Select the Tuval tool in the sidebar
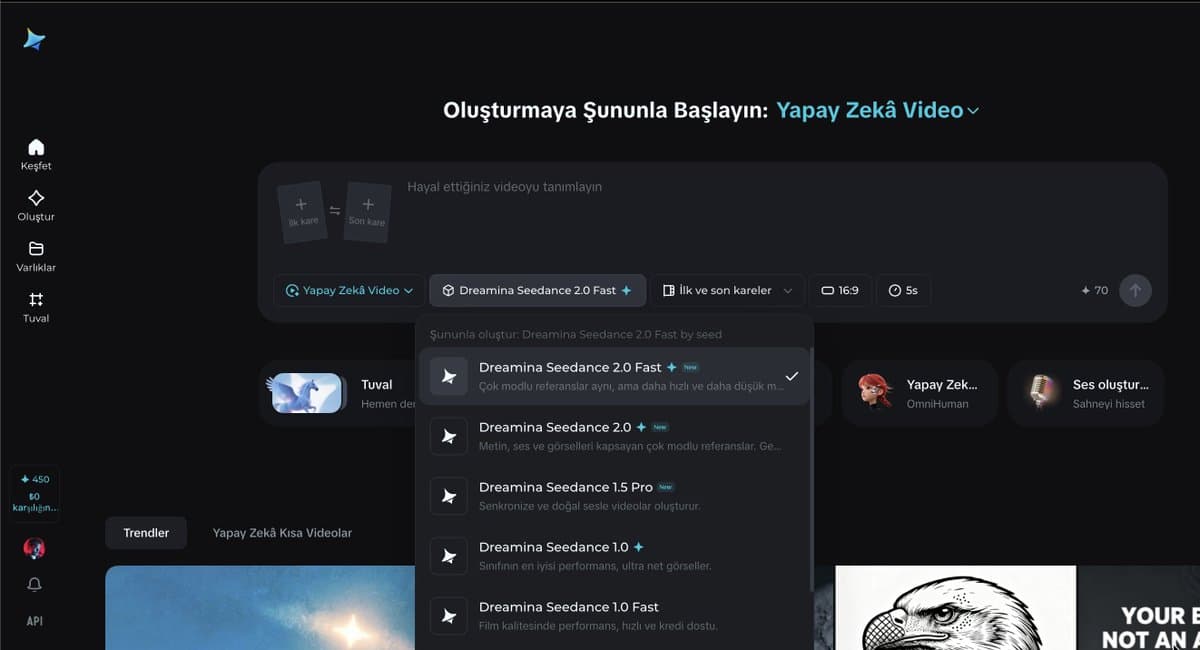 (35, 308)
